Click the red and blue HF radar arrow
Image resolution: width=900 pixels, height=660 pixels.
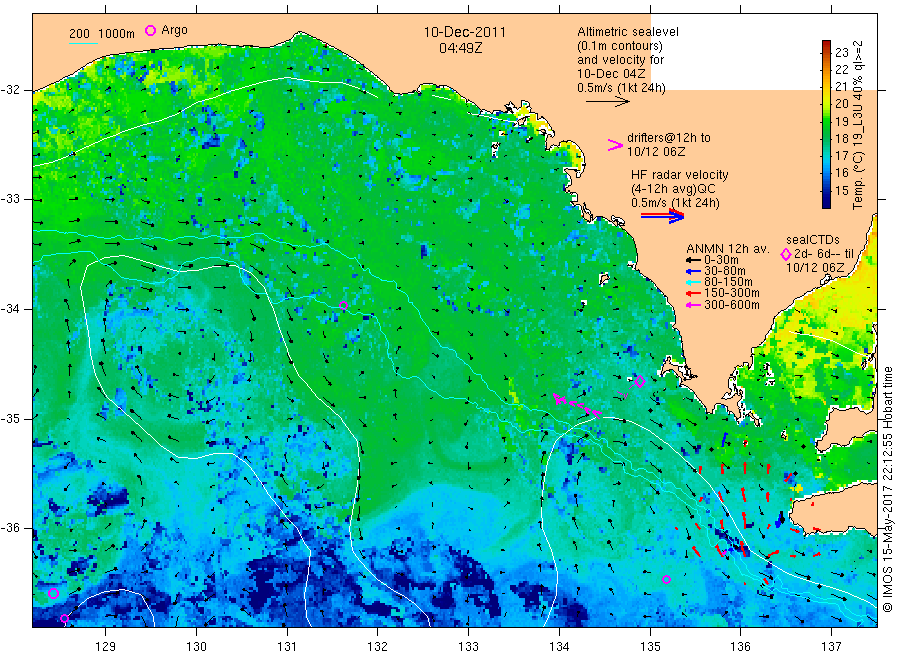tap(662, 216)
